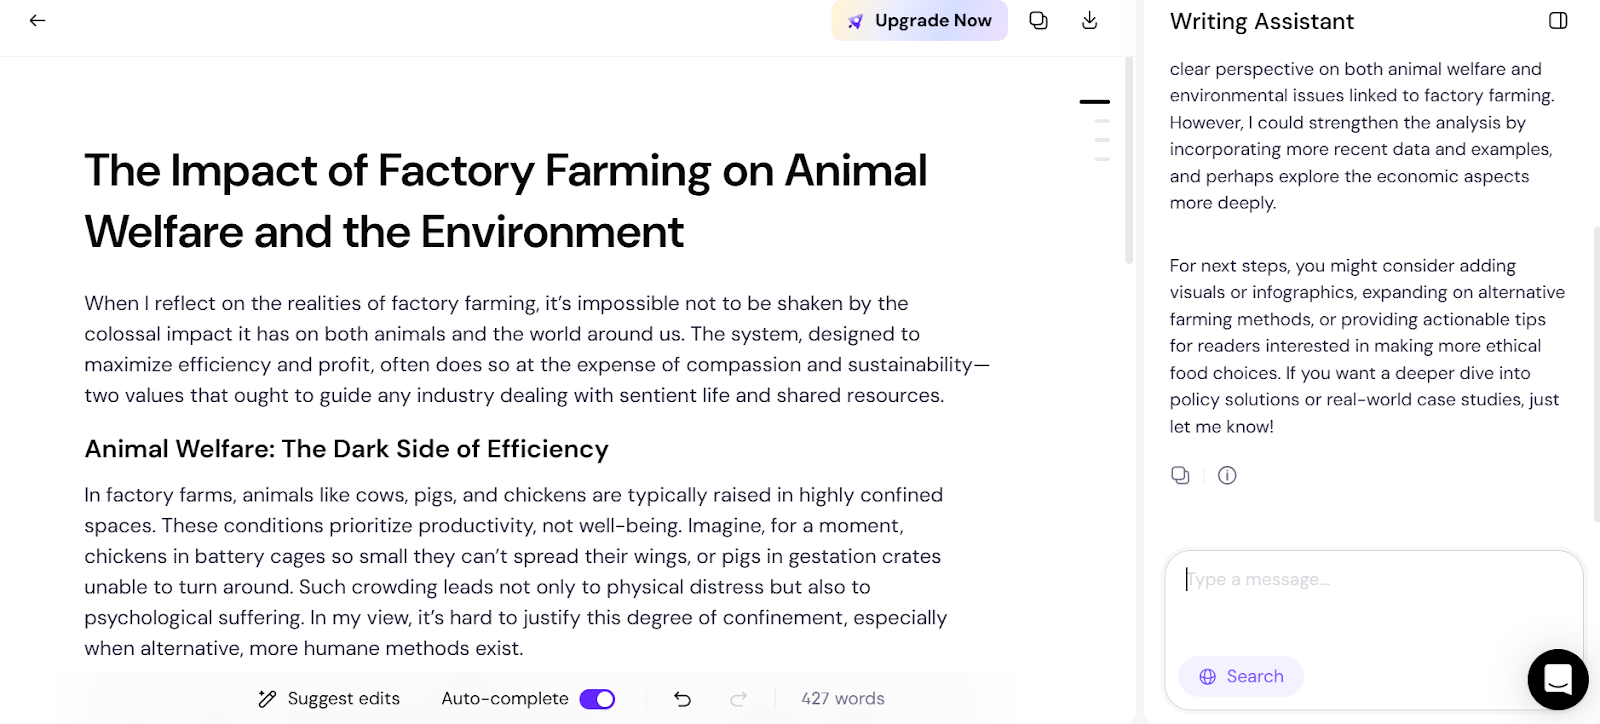Download the document using the download icon
1600x724 pixels.
click(x=1090, y=20)
